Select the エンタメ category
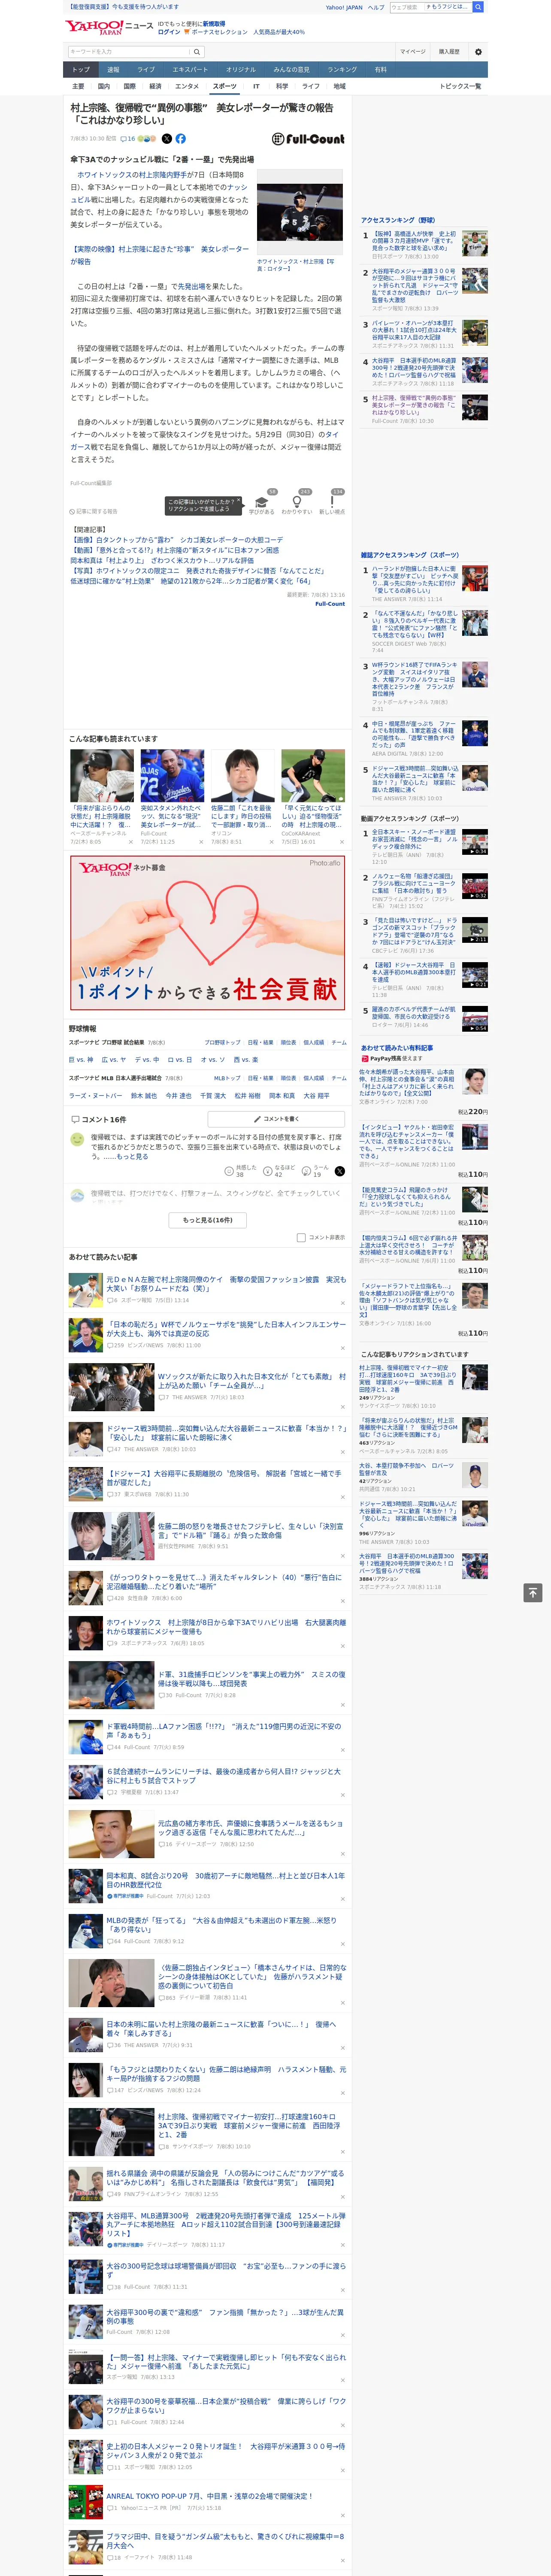This screenshot has width=551, height=2576. pos(187,86)
